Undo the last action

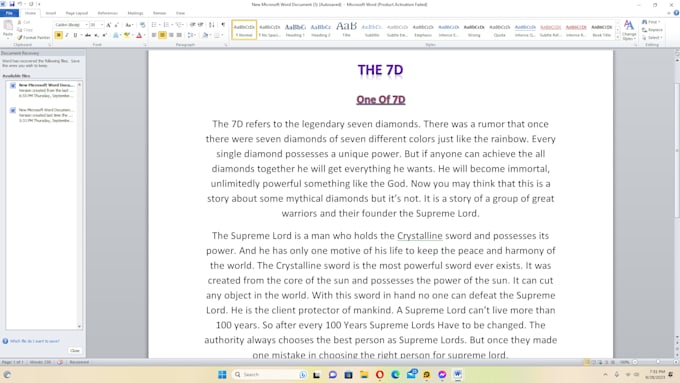point(20,4)
